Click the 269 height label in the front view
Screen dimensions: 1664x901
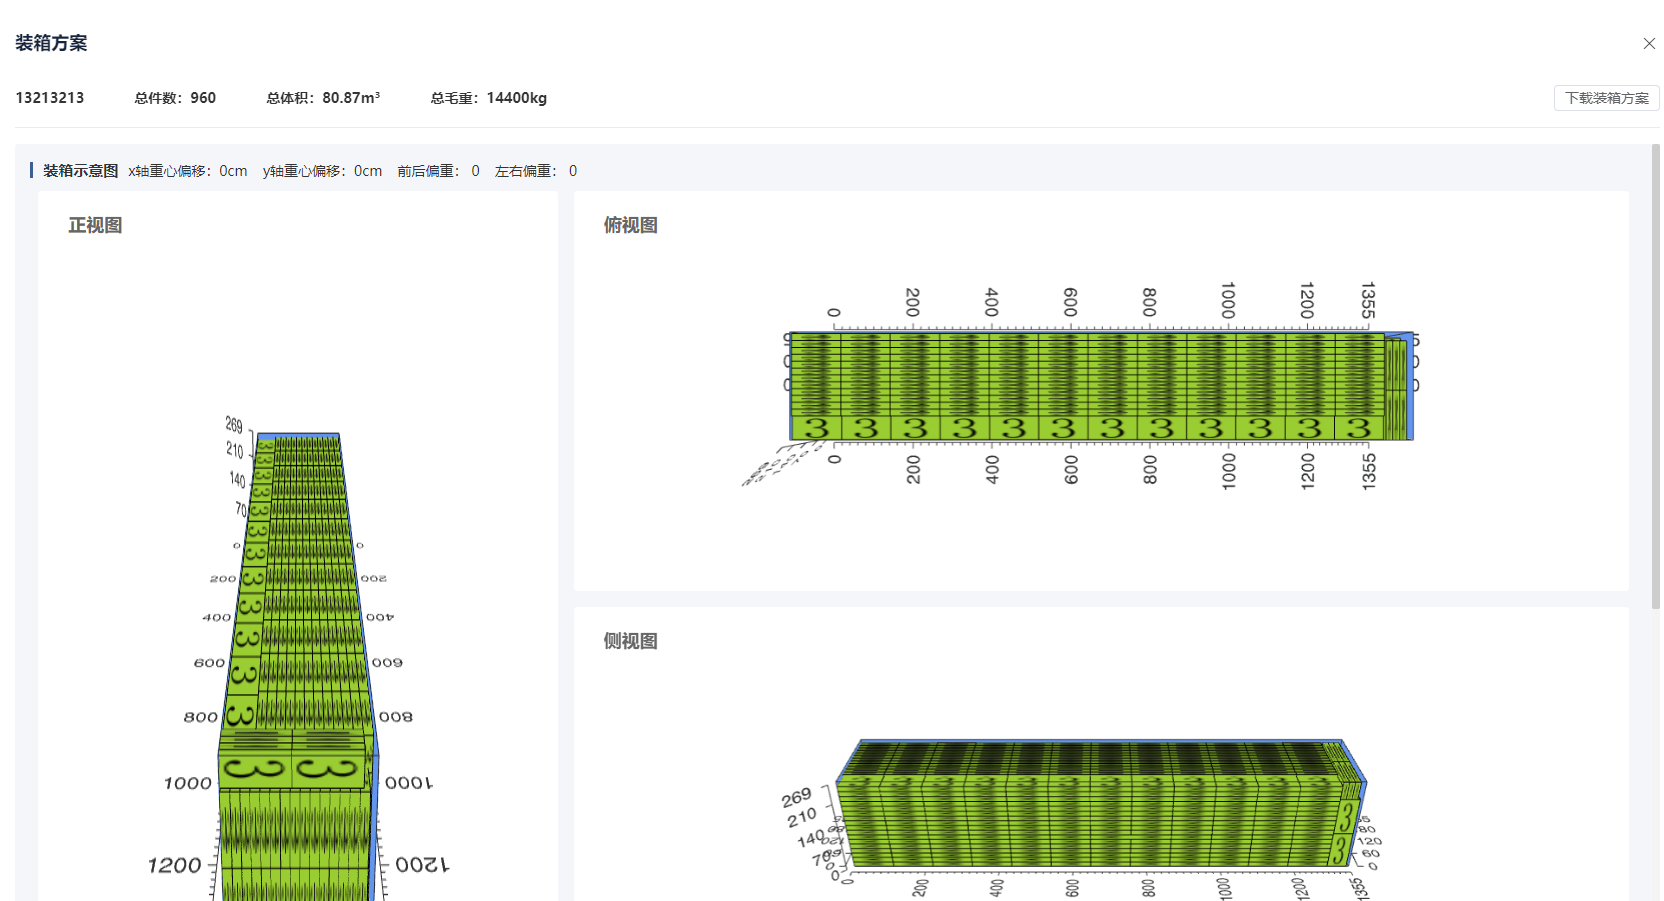tap(234, 425)
